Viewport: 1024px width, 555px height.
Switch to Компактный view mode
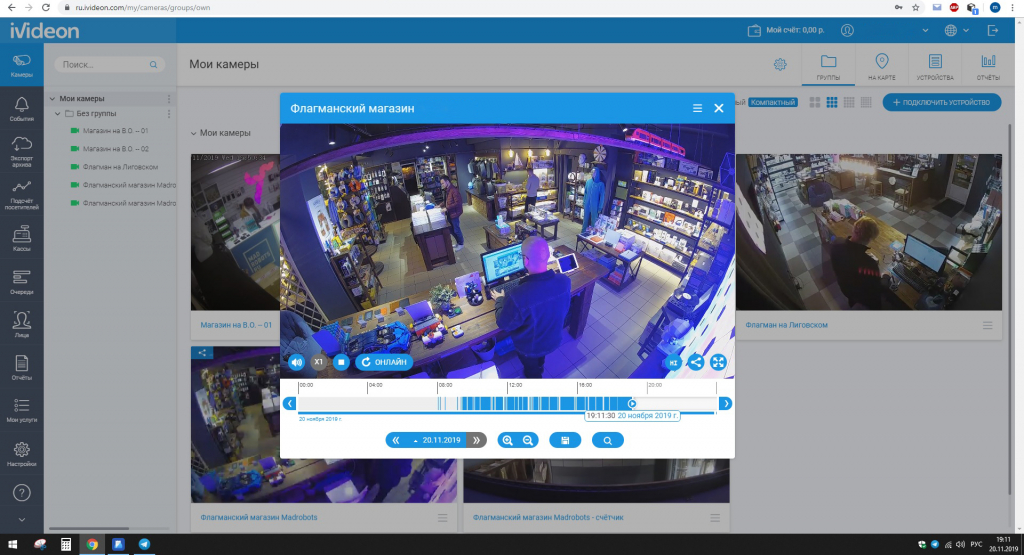click(773, 102)
